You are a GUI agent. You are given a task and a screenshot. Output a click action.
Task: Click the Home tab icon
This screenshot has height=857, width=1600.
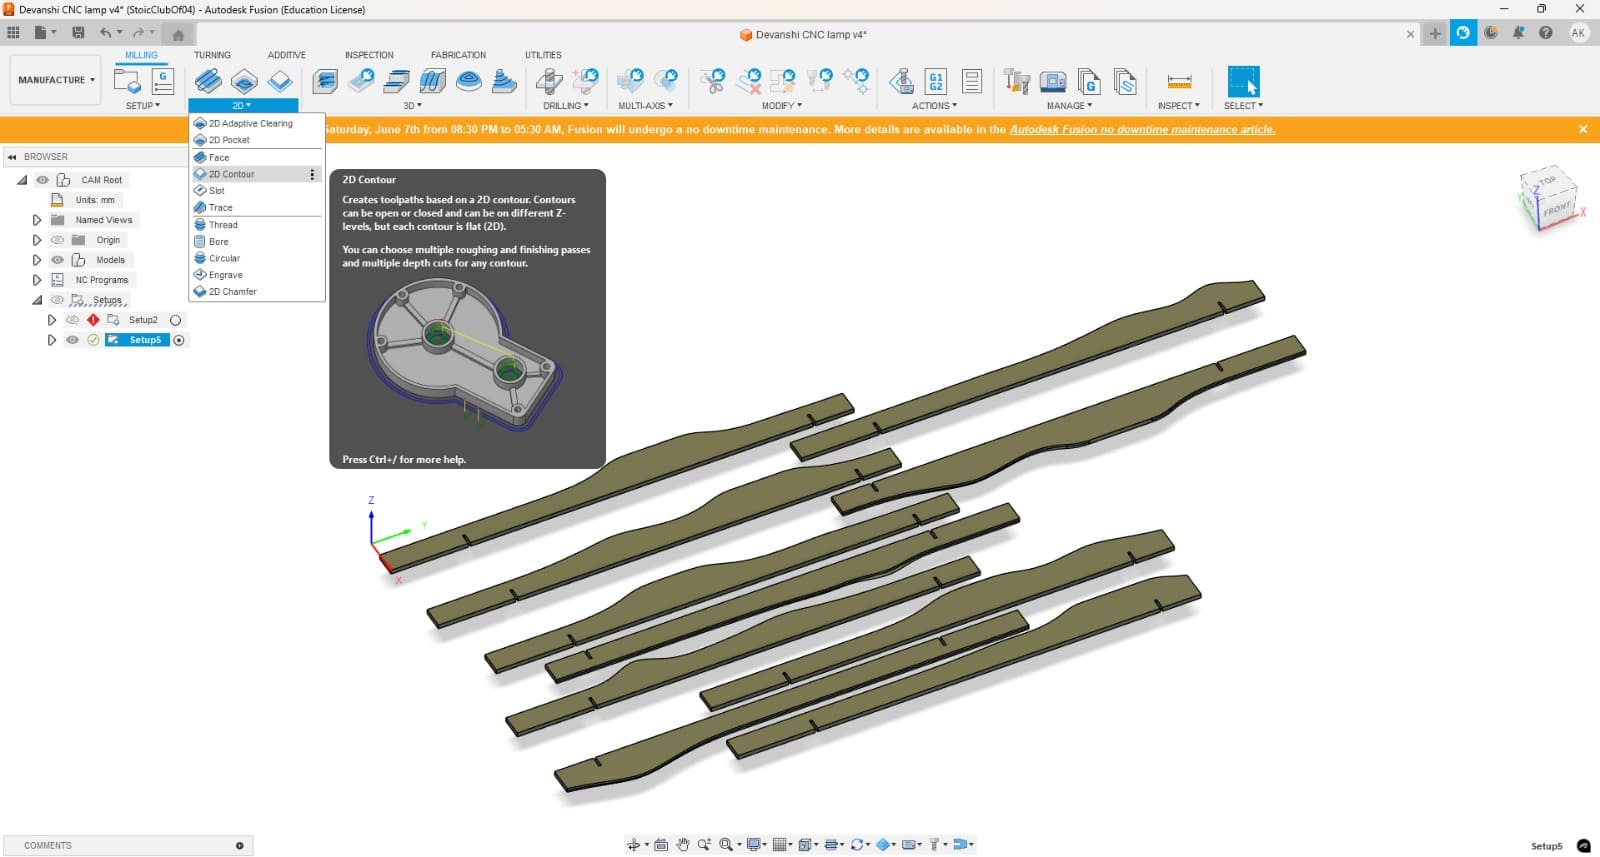click(178, 34)
